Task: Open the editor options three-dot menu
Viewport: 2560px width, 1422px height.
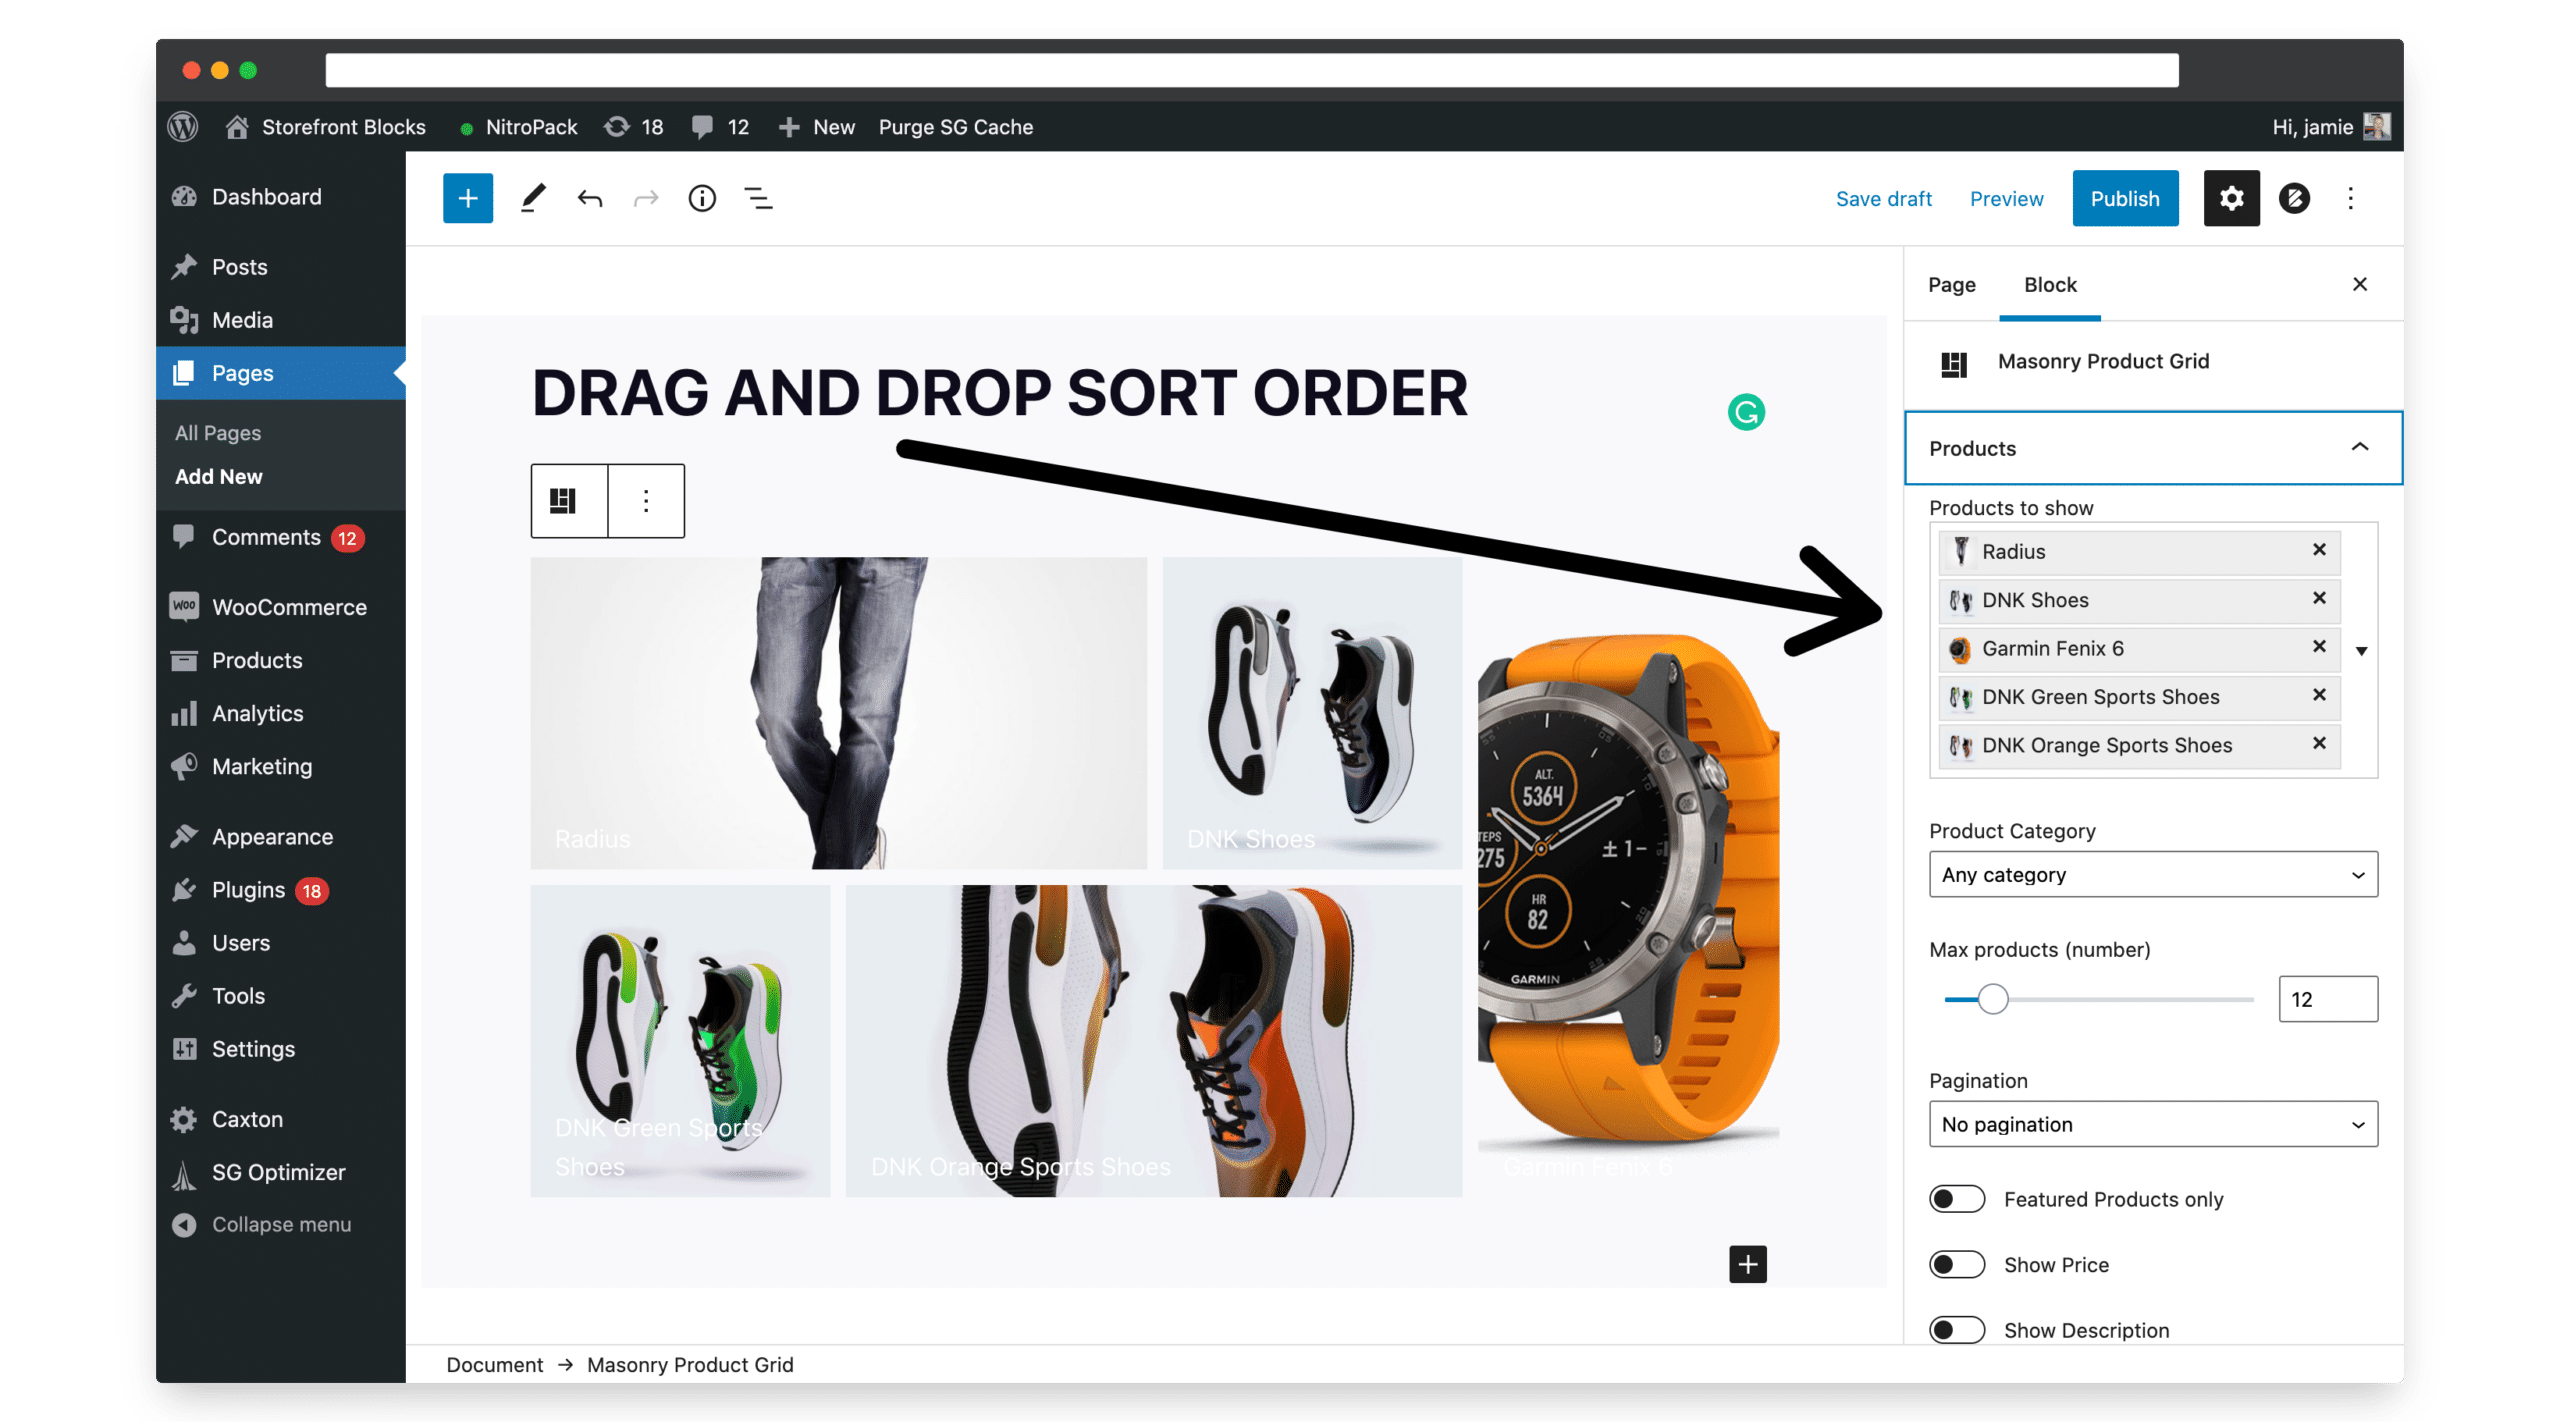Action: (x=2350, y=198)
